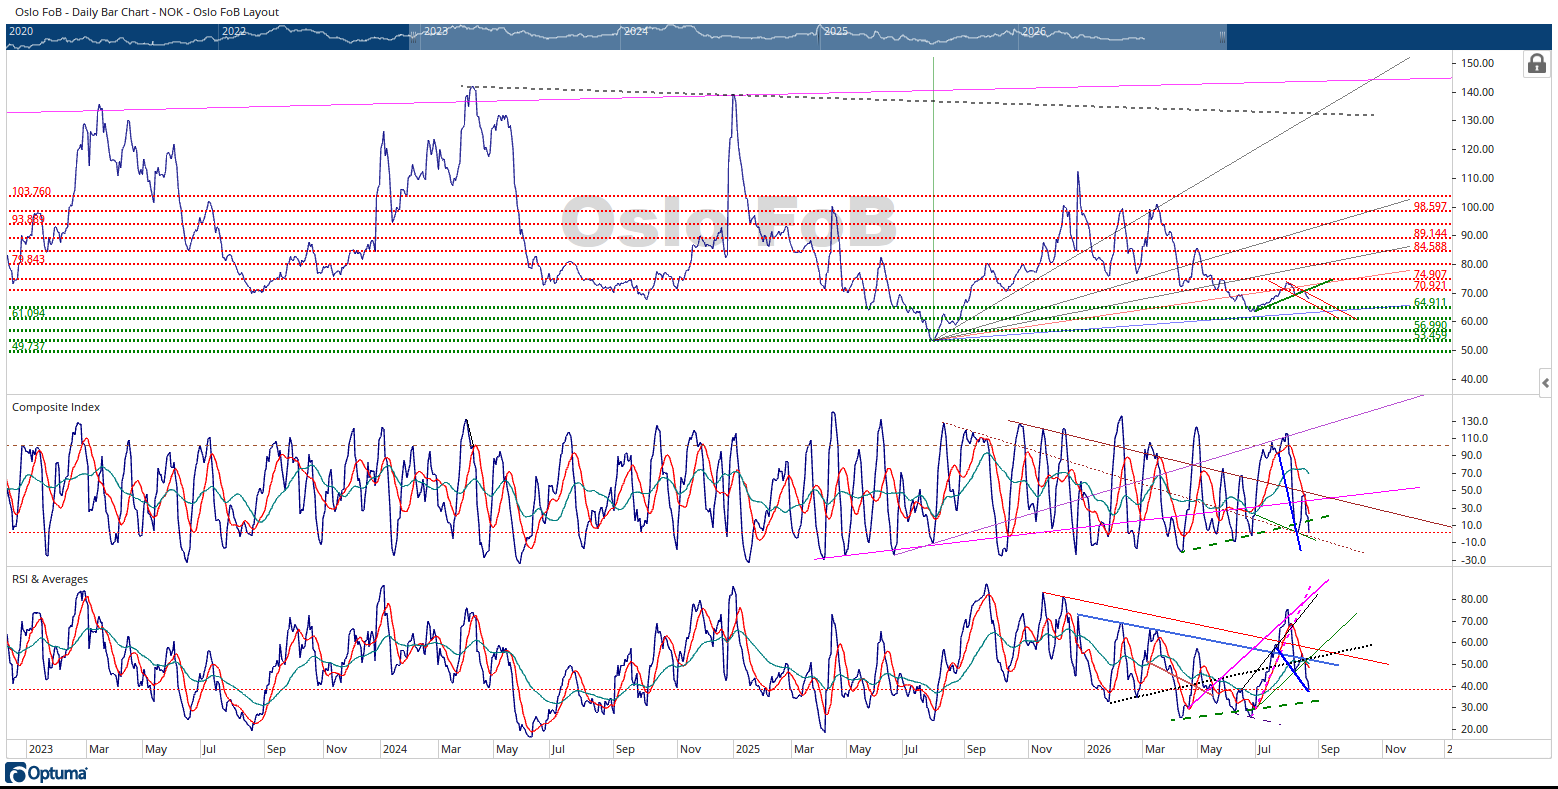This screenshot has width=1558, height=789.
Task: Jump to 2022 in the overview navigator strip
Action: (233, 31)
